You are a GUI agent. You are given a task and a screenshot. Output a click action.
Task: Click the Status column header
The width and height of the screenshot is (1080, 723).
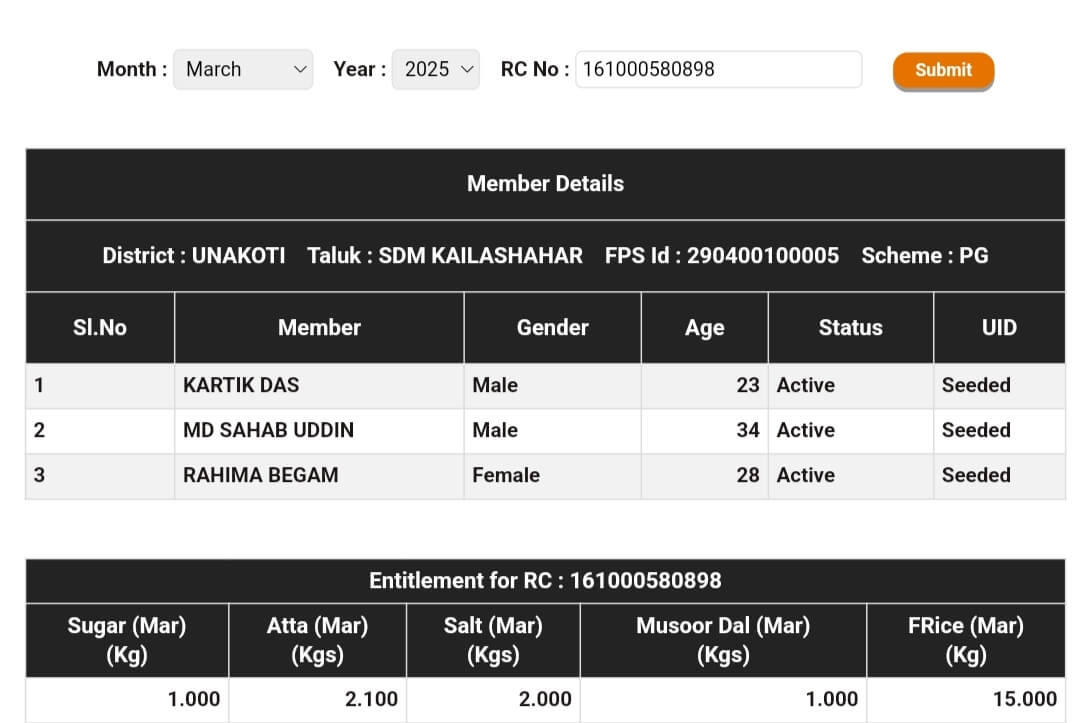click(850, 328)
